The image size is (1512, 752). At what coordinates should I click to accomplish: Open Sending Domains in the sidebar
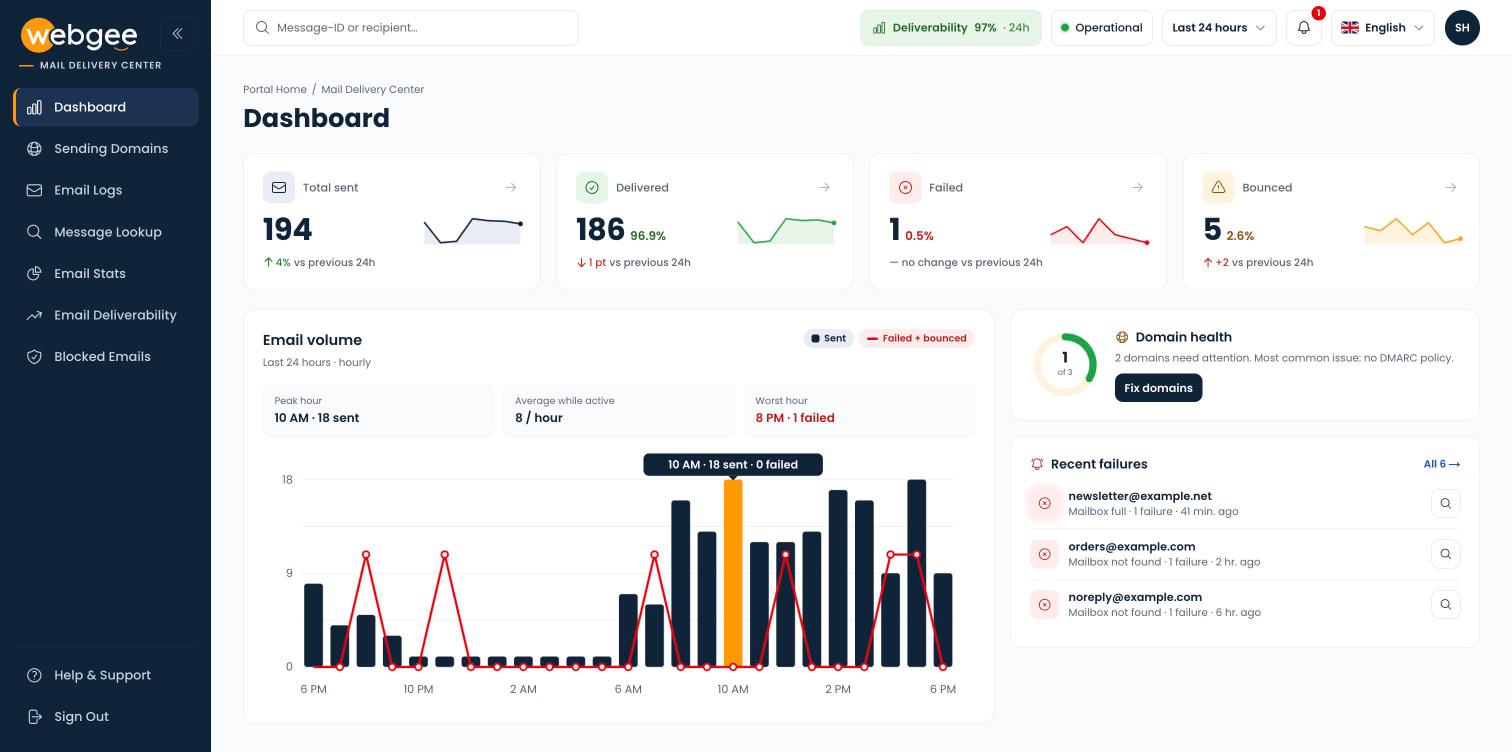[106, 148]
